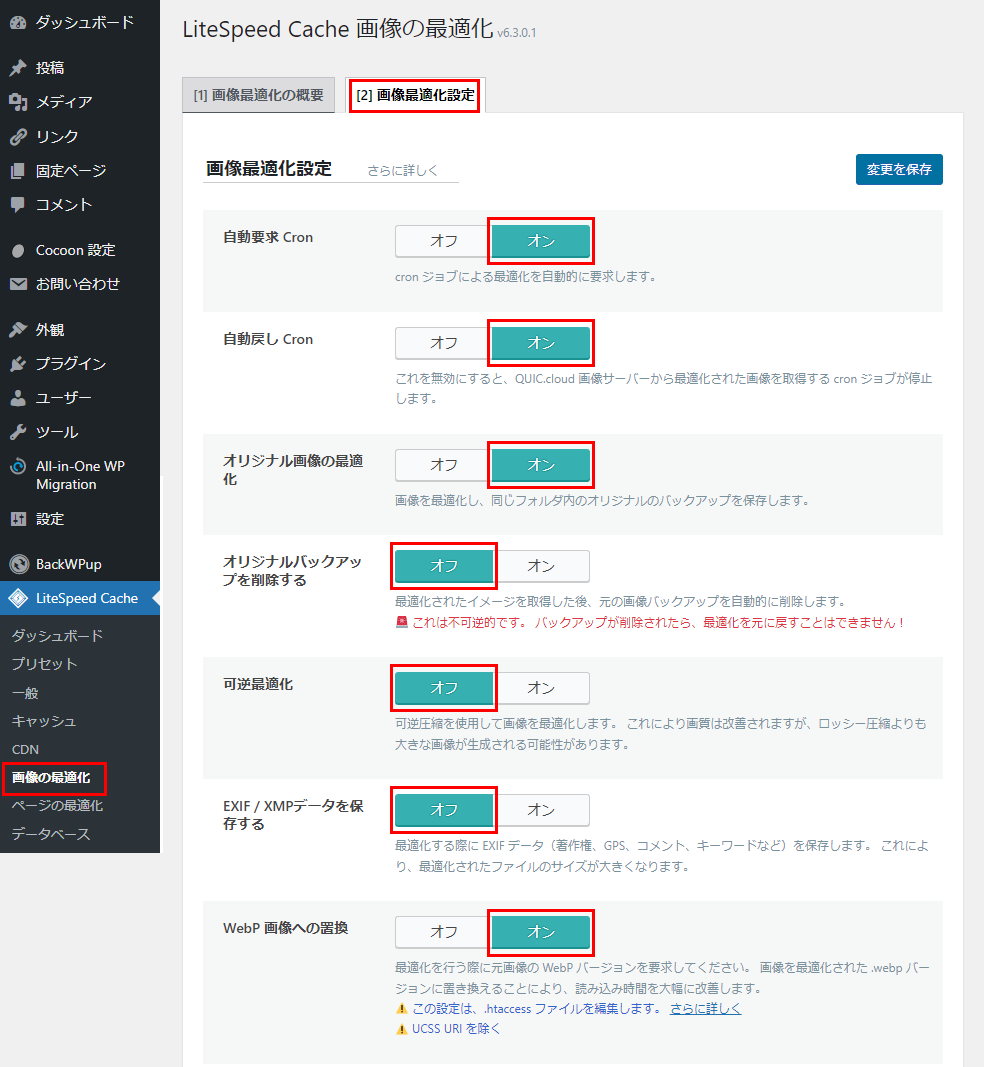Enable オリジナルバックアップを削除する with オン
984x1067 pixels.
[x=541, y=566]
